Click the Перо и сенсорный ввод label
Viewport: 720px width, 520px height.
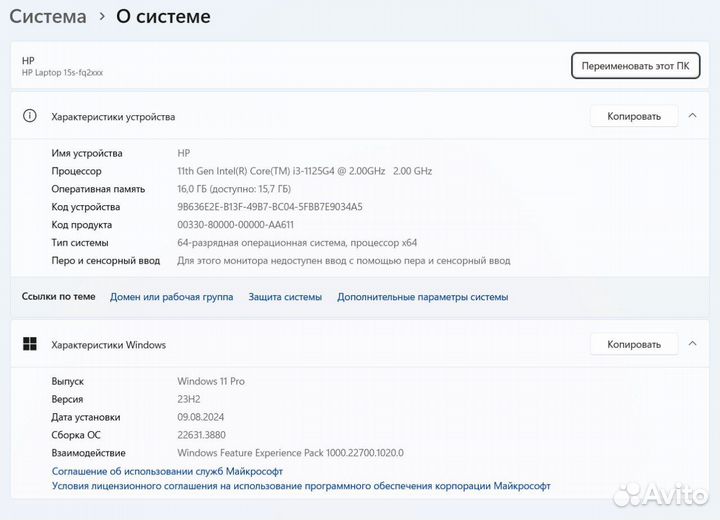(106, 260)
